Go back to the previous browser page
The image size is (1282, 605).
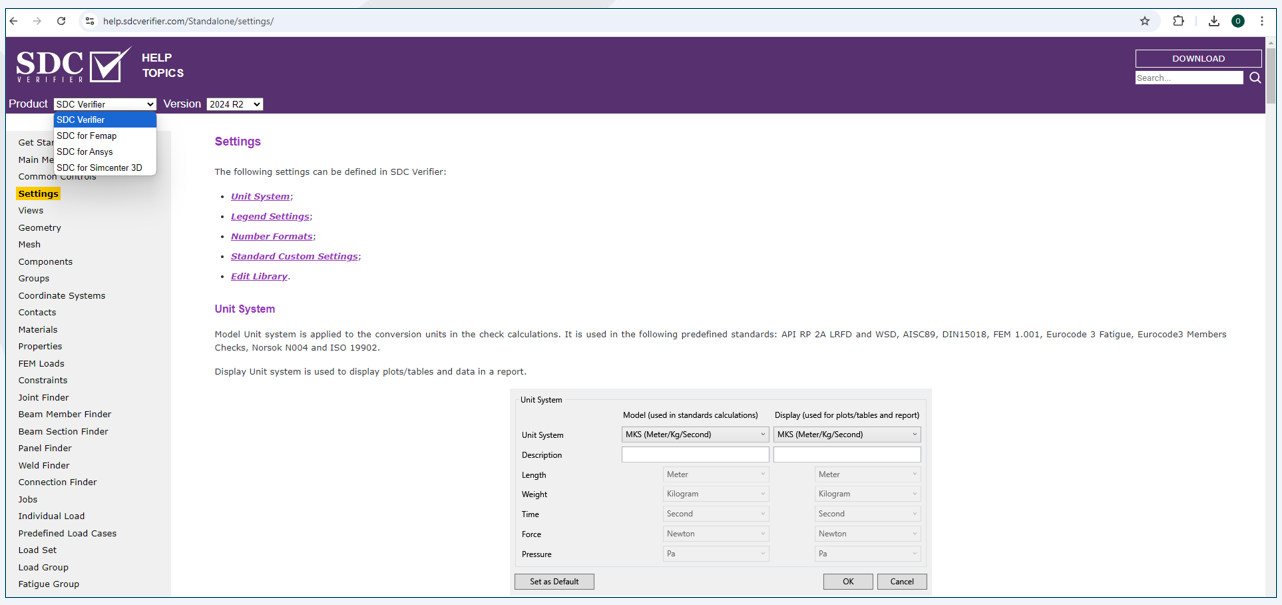[x=14, y=21]
